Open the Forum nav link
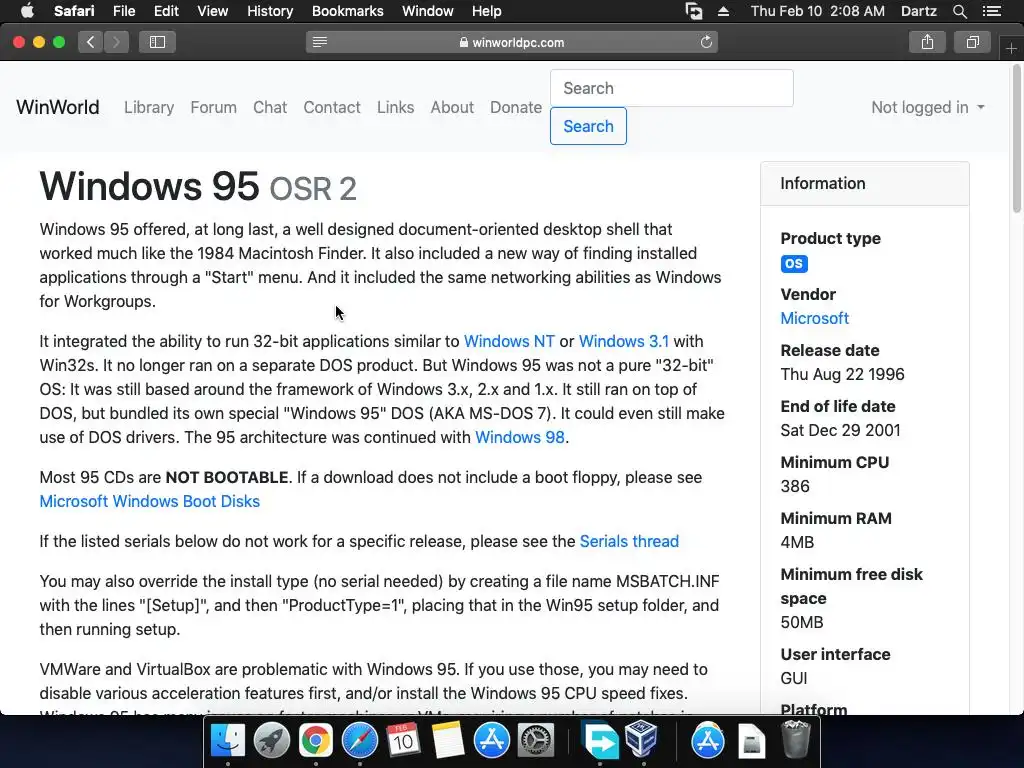The height and width of the screenshot is (768, 1024). pyautogui.click(x=214, y=108)
